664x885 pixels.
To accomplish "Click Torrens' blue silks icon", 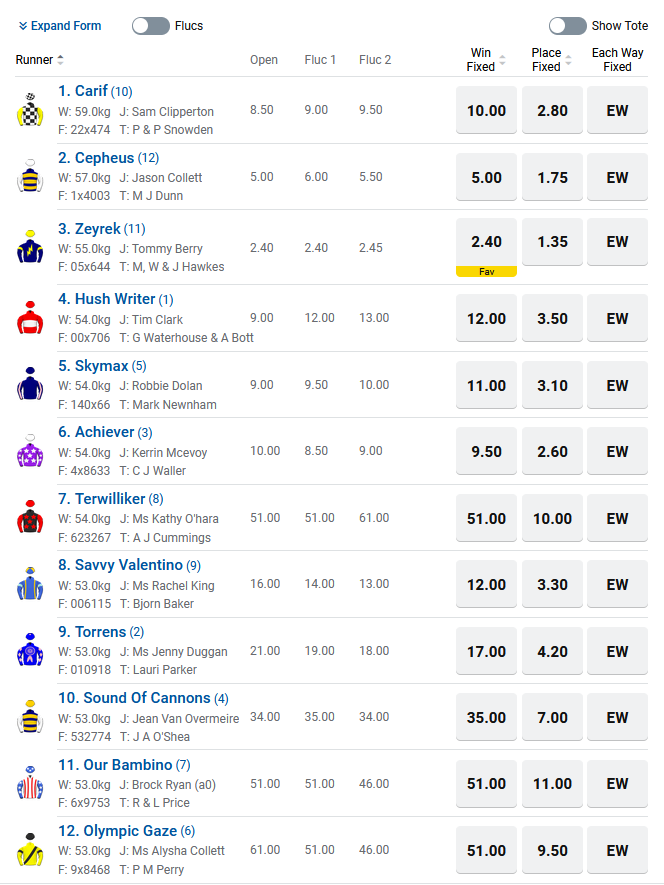I will point(29,651).
